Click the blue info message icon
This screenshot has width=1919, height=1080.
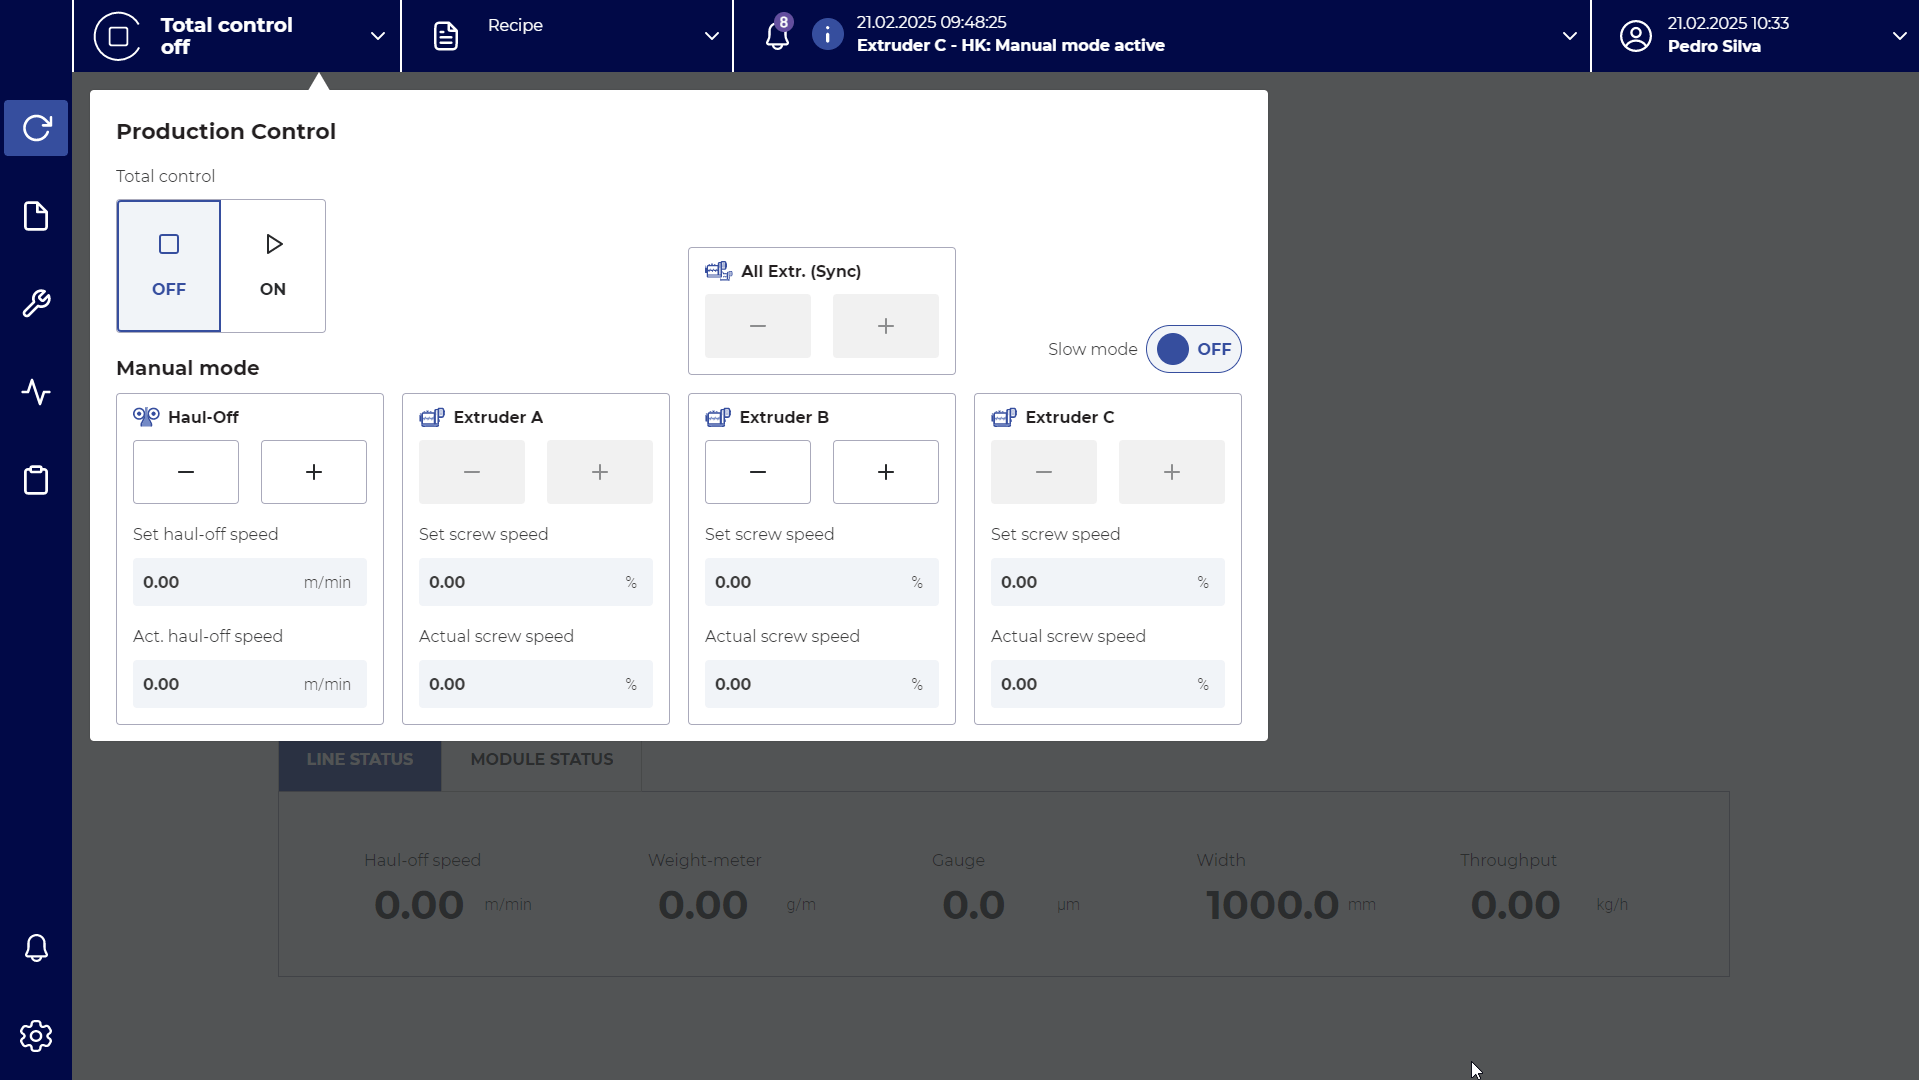[x=827, y=35]
